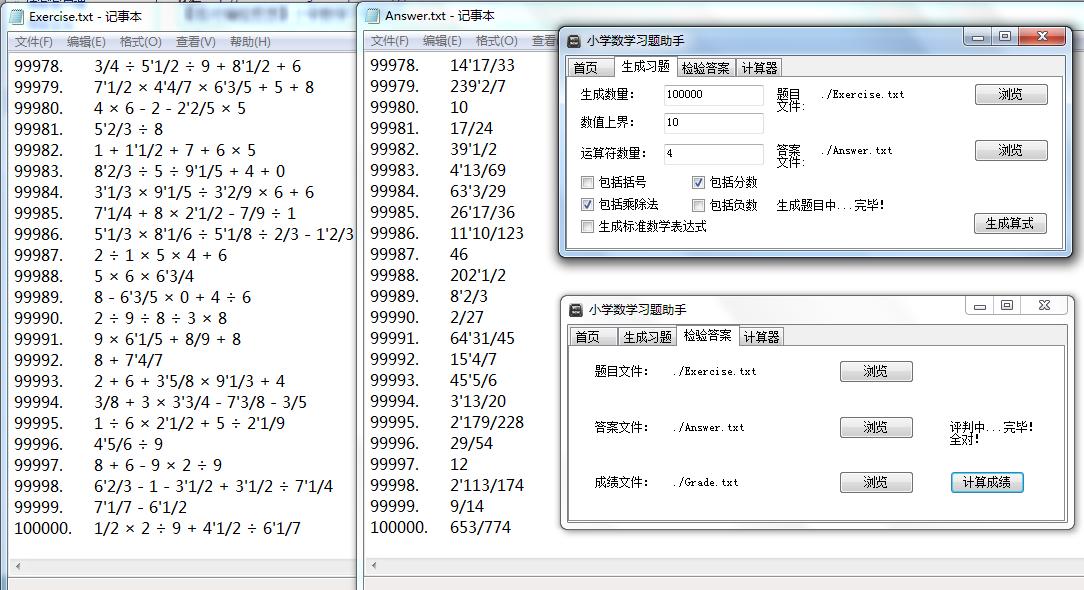The image size is (1084, 590).
Task: Select 检验答案 tab in lower window
Action: [x=707, y=335]
